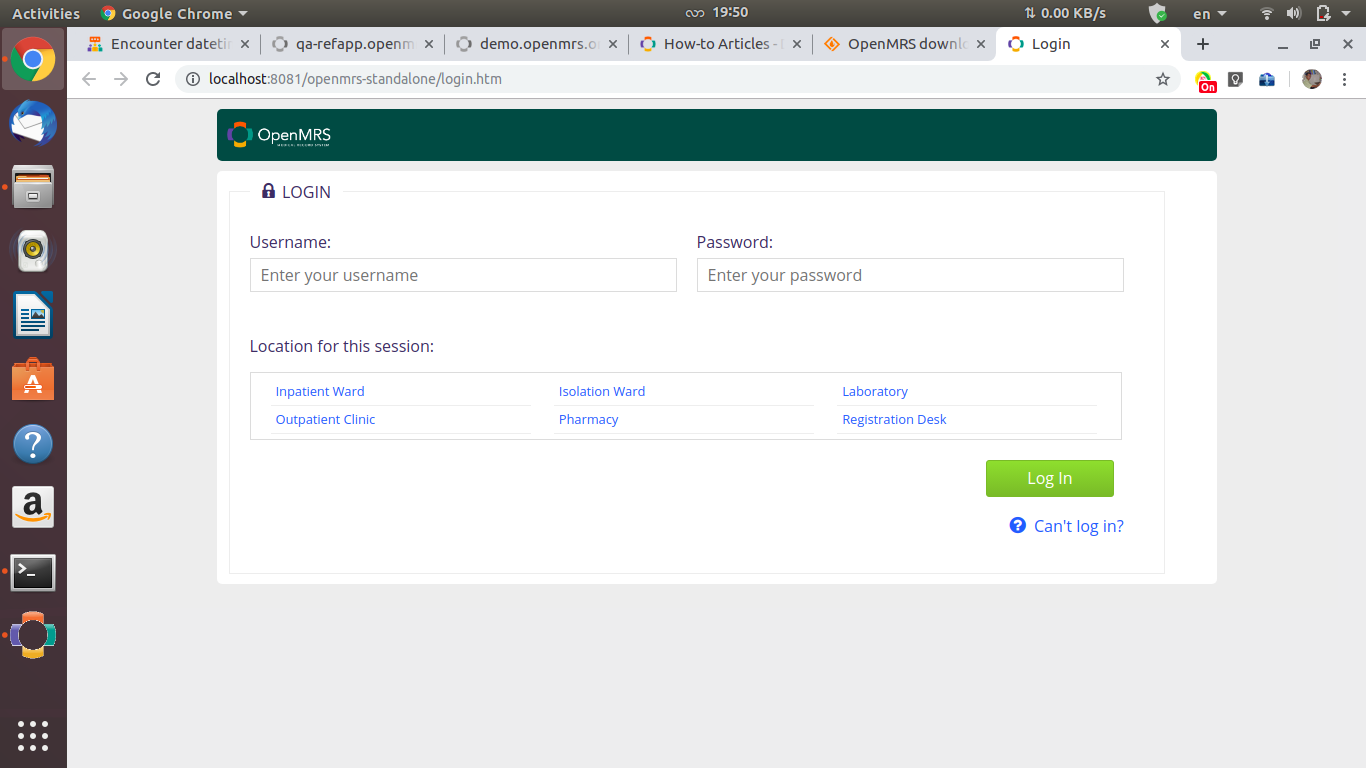The height and width of the screenshot is (768, 1366).
Task: Pick Registration Desk location
Action: click(894, 419)
